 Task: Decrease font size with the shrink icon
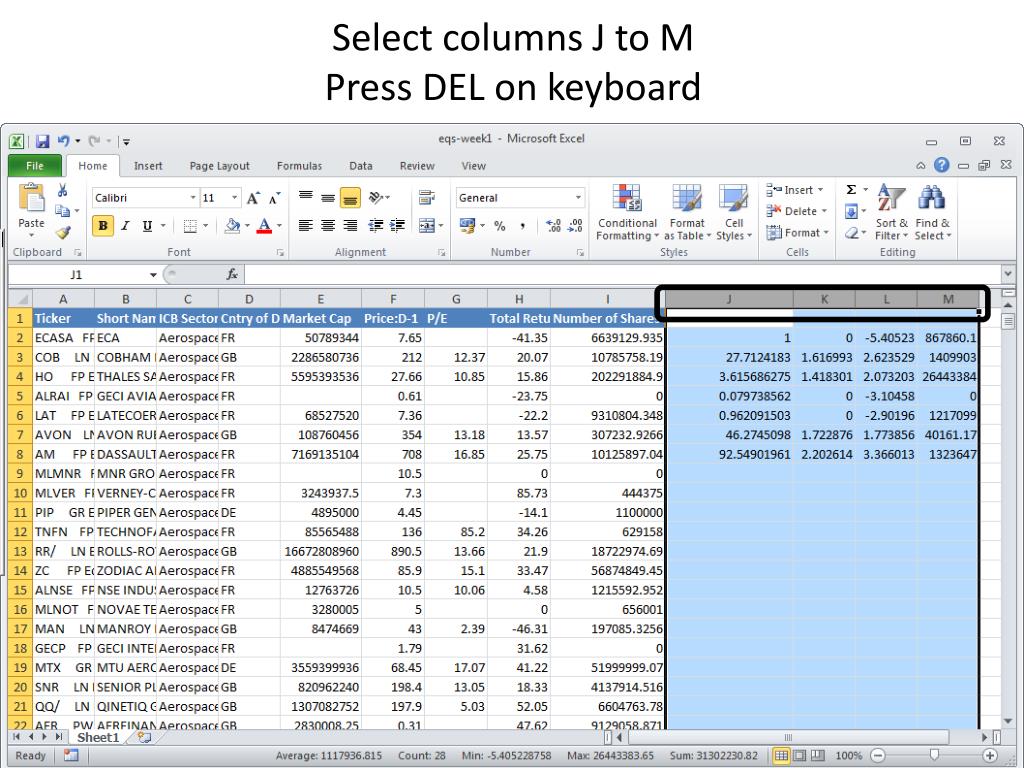[275, 198]
